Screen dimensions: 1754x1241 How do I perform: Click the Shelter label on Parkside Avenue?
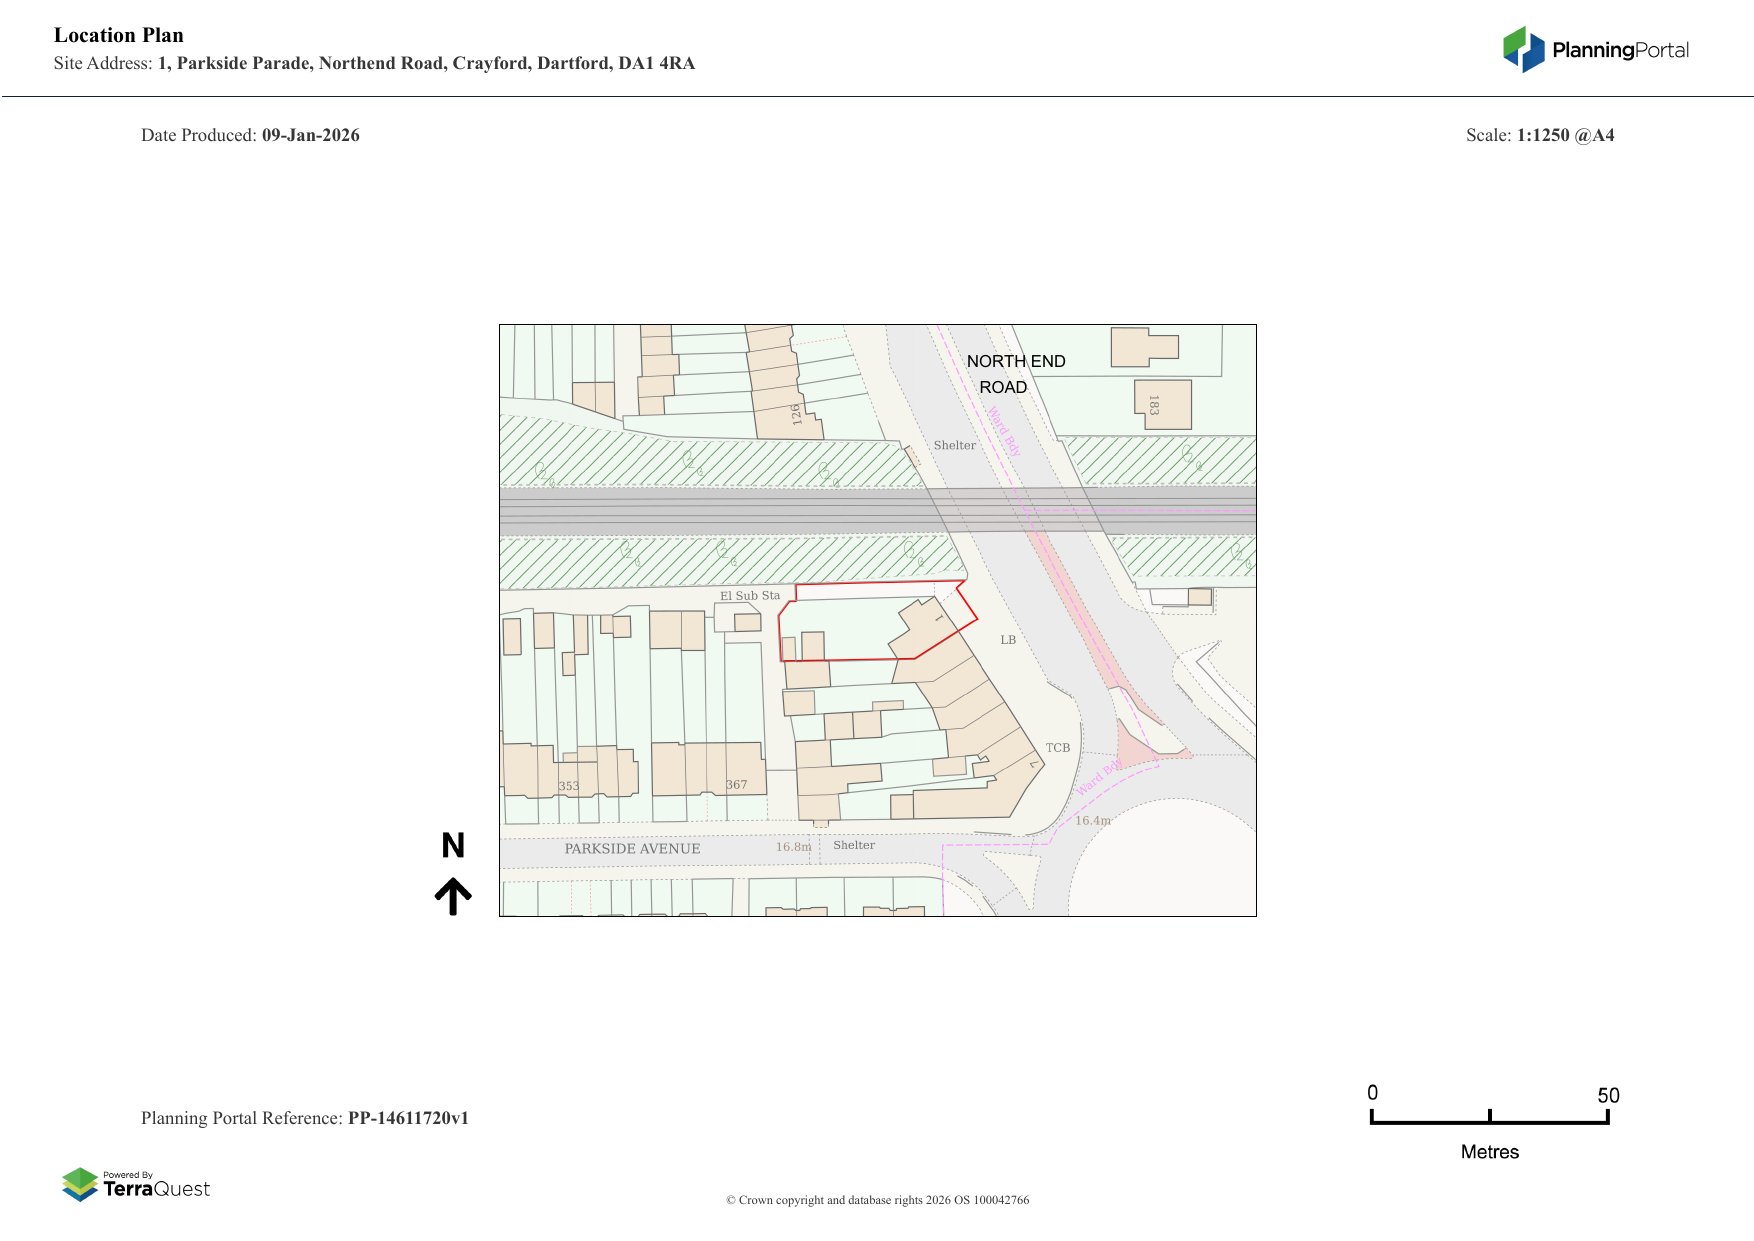click(x=854, y=845)
